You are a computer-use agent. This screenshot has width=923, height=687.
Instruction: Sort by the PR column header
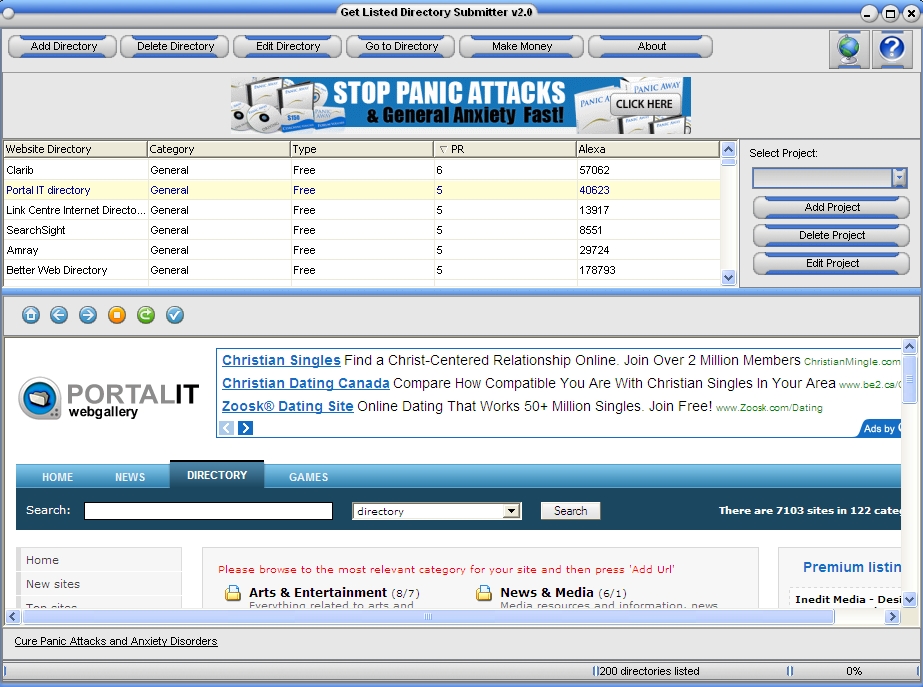(x=504, y=150)
